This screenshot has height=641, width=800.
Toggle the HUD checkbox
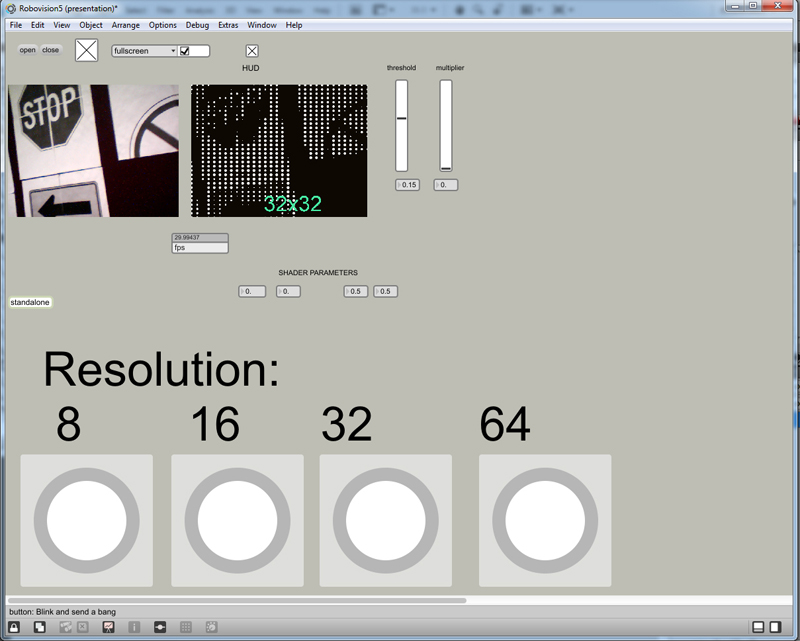pos(252,51)
